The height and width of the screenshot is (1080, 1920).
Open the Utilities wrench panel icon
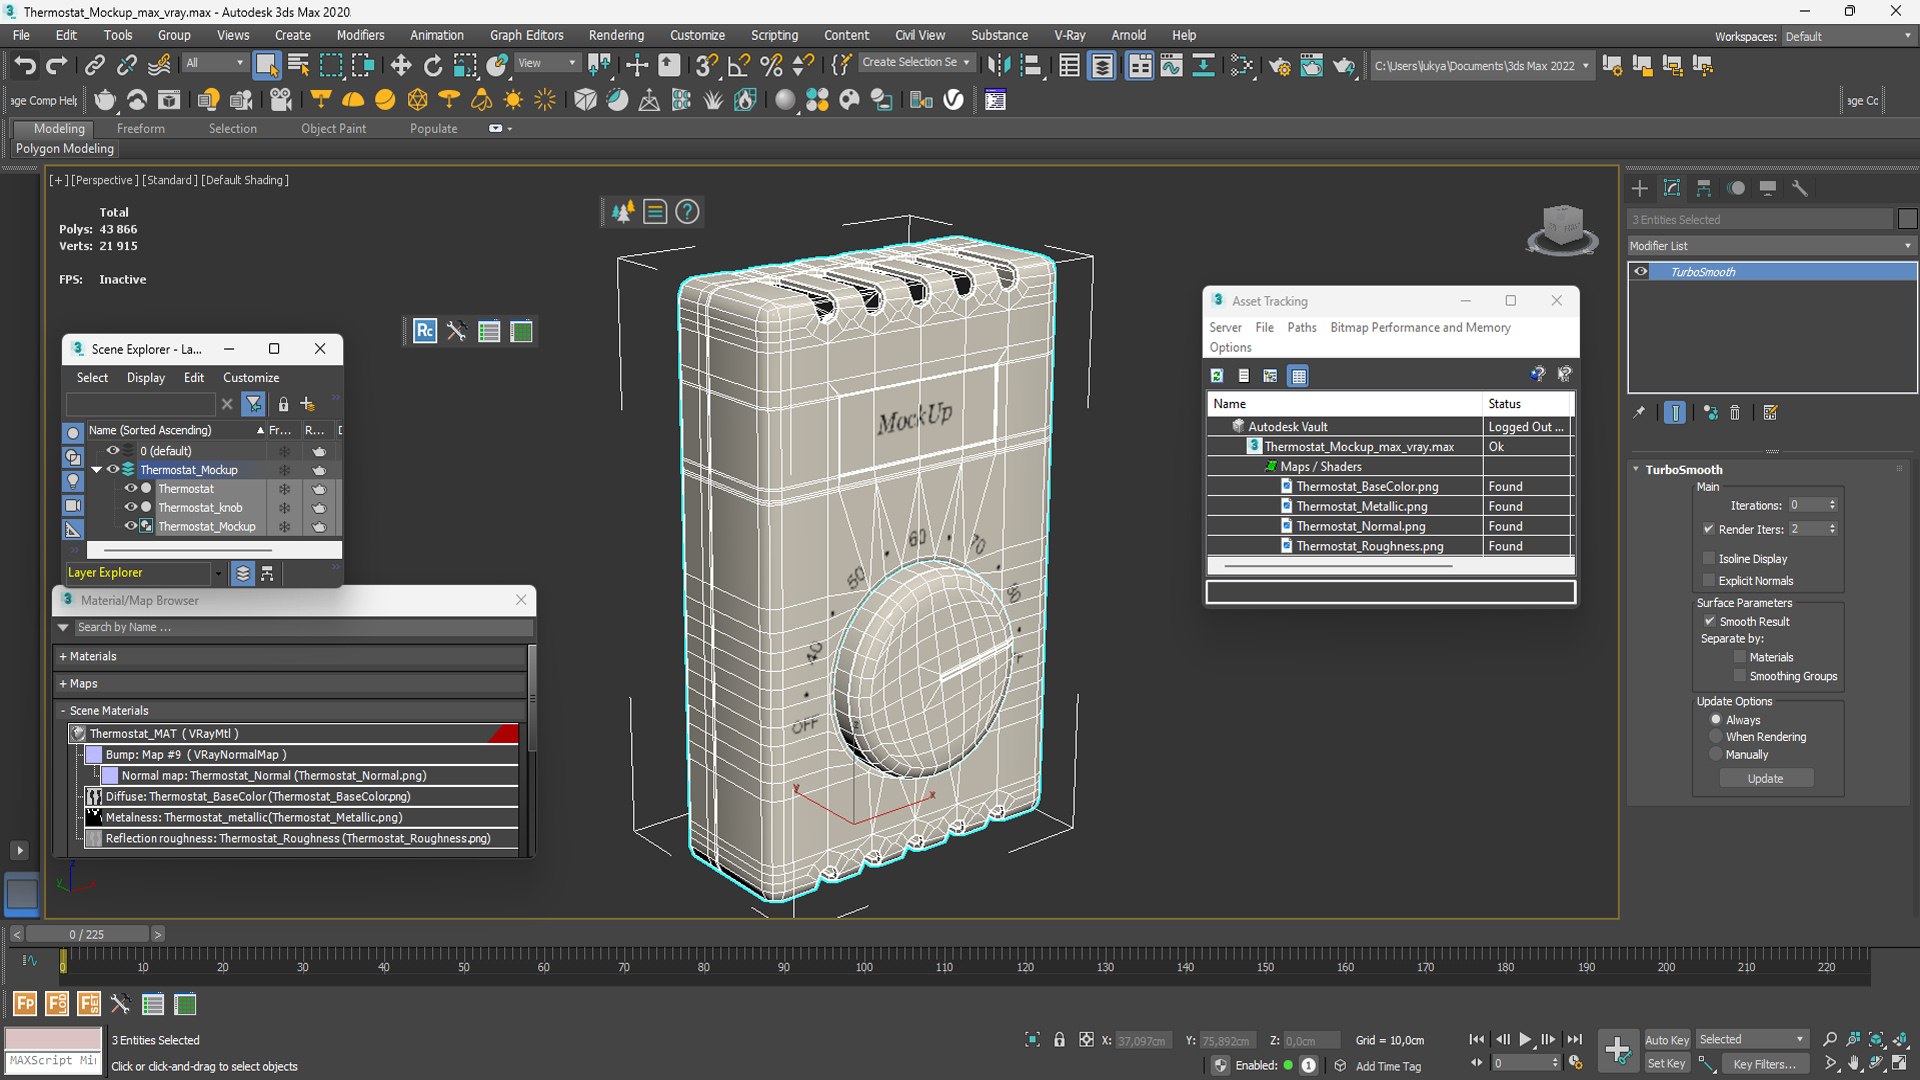point(1800,188)
